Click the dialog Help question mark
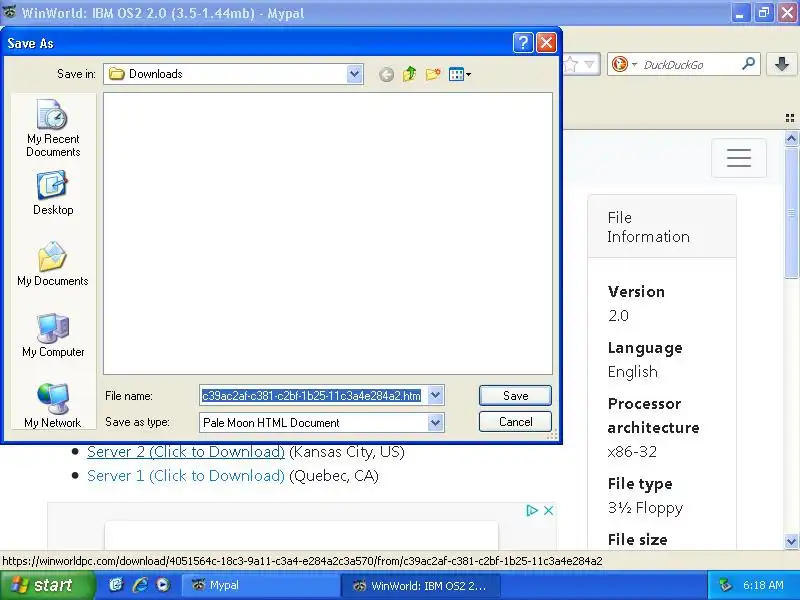 tap(523, 43)
